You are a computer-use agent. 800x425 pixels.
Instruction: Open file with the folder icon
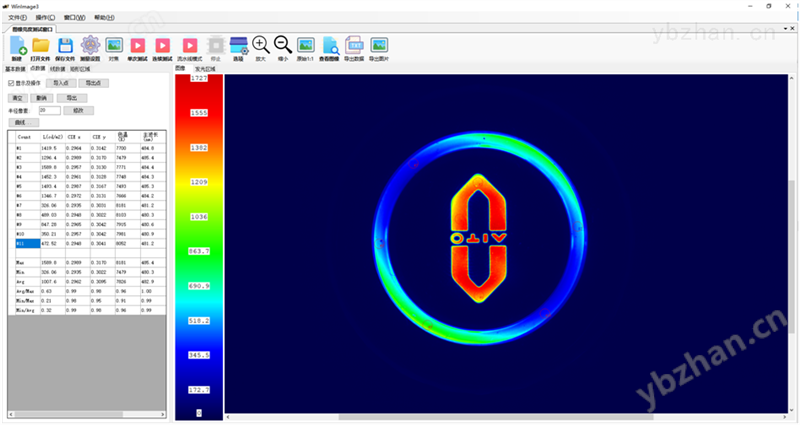40,45
